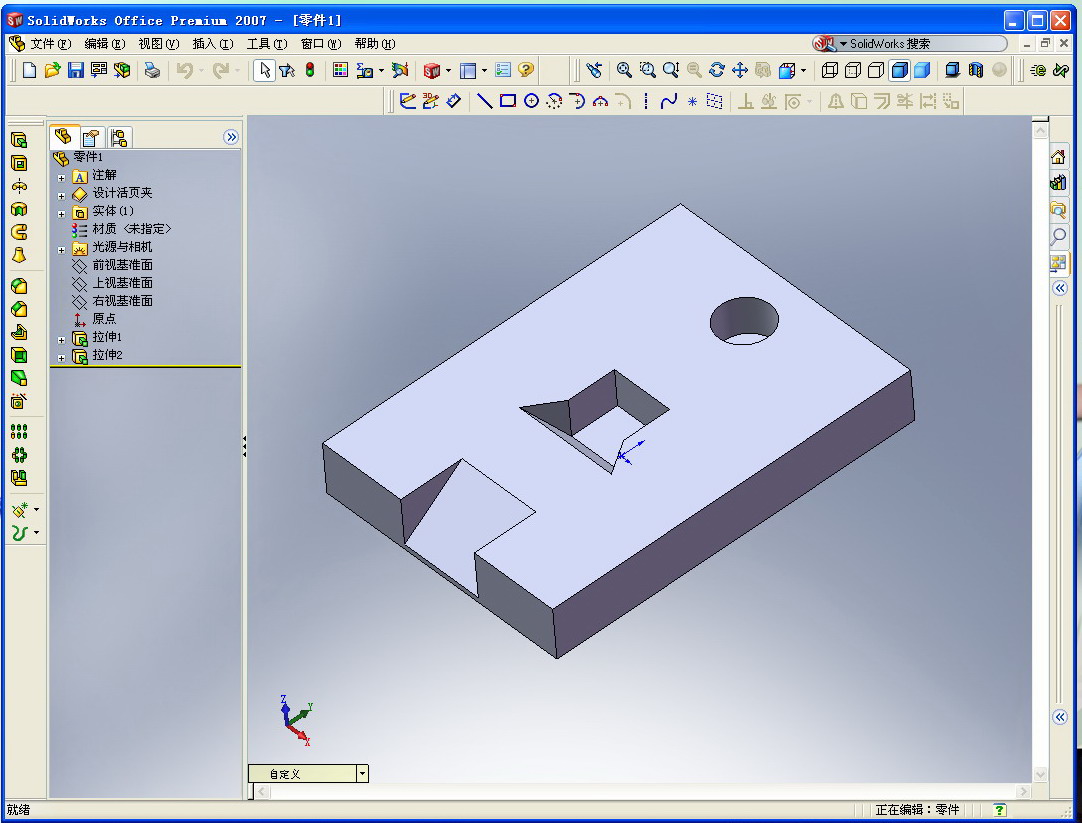Switch to the ConfigurationManager tab
The height and width of the screenshot is (823, 1082).
(119, 137)
